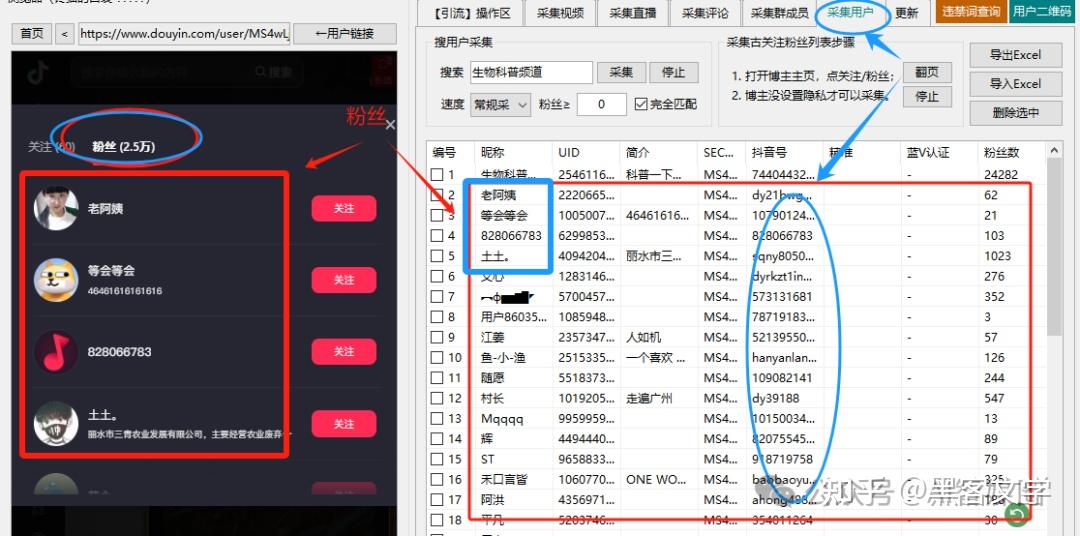Click the back arrow button
The width and height of the screenshot is (1080, 536).
(64, 34)
